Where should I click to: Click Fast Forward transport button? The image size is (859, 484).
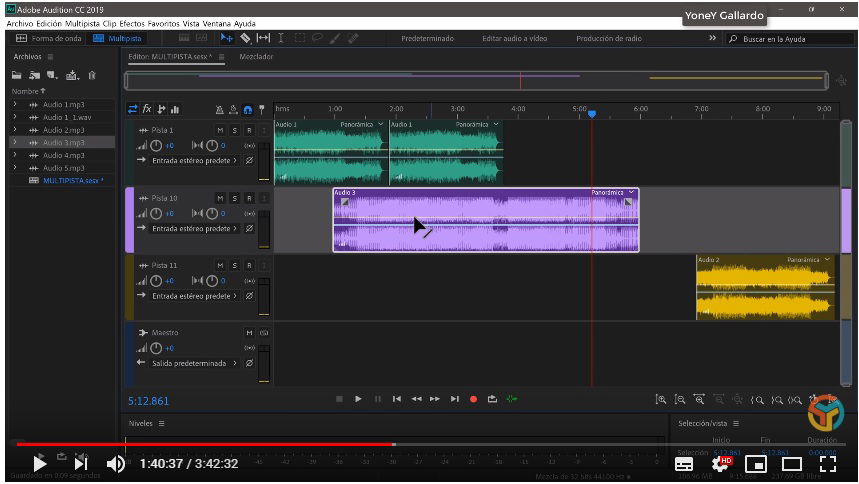[x=435, y=399]
